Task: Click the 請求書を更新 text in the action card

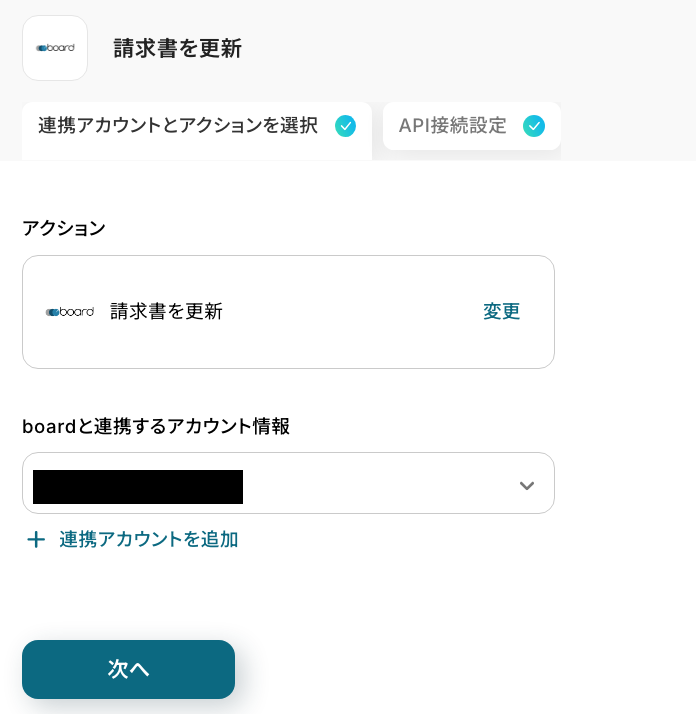Action: (x=166, y=312)
